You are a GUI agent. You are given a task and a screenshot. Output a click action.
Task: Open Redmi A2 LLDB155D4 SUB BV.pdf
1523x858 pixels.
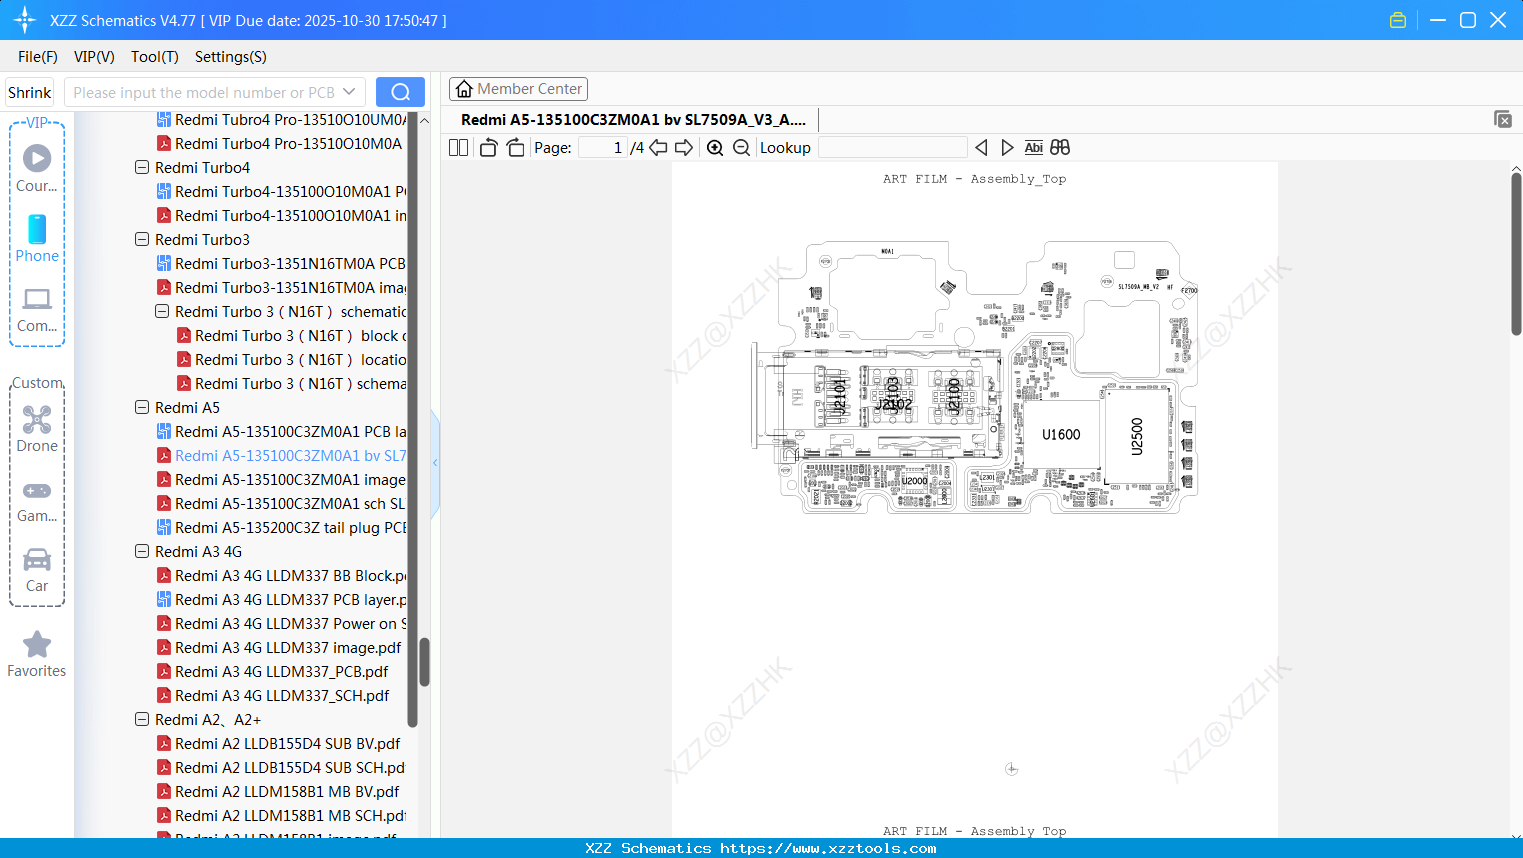278,744
